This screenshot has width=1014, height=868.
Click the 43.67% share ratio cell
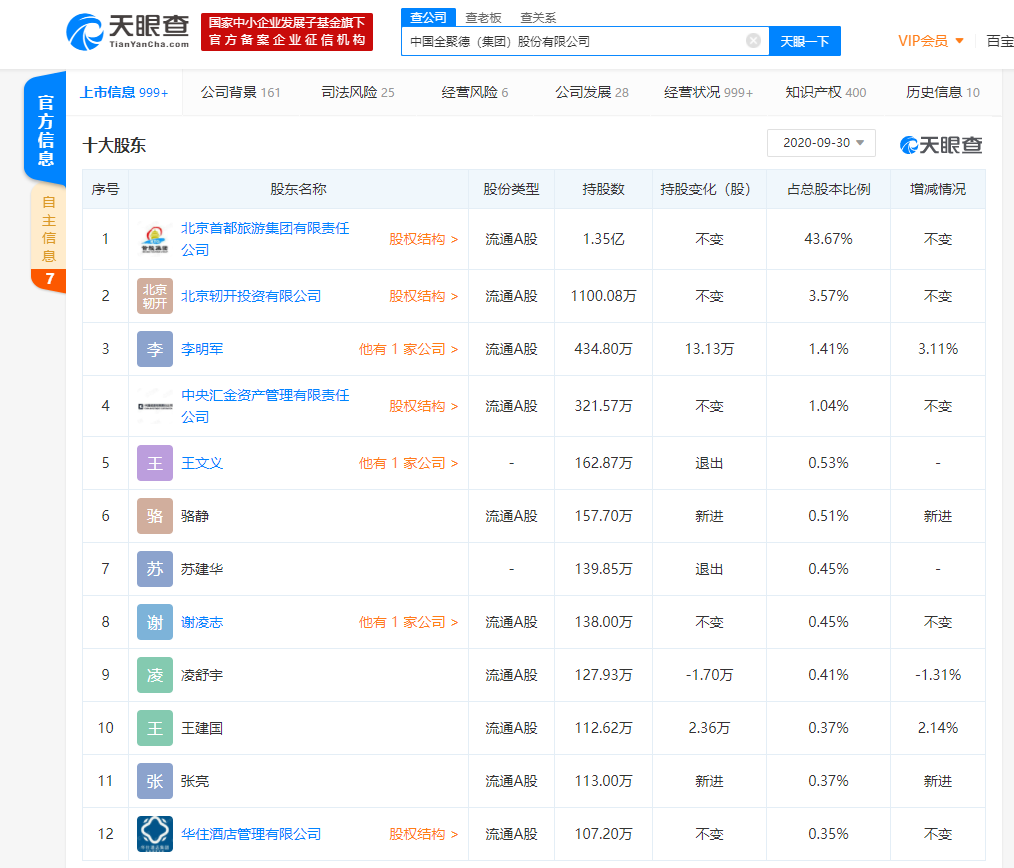click(x=828, y=239)
